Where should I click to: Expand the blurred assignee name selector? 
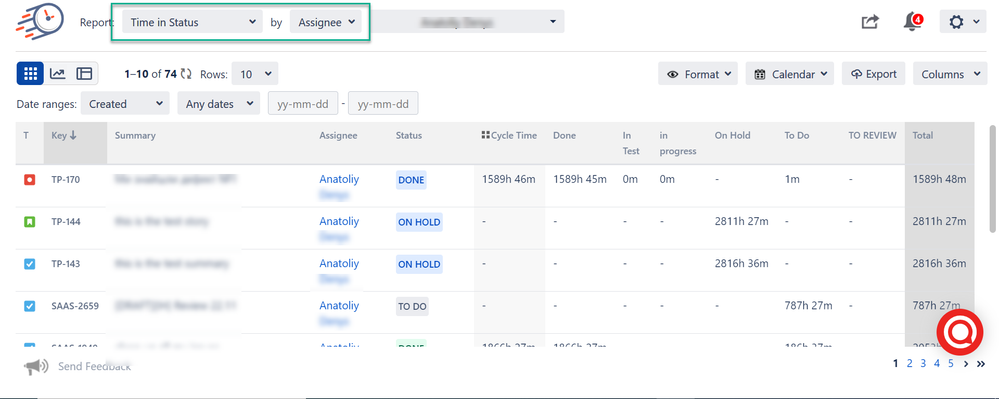pos(468,22)
